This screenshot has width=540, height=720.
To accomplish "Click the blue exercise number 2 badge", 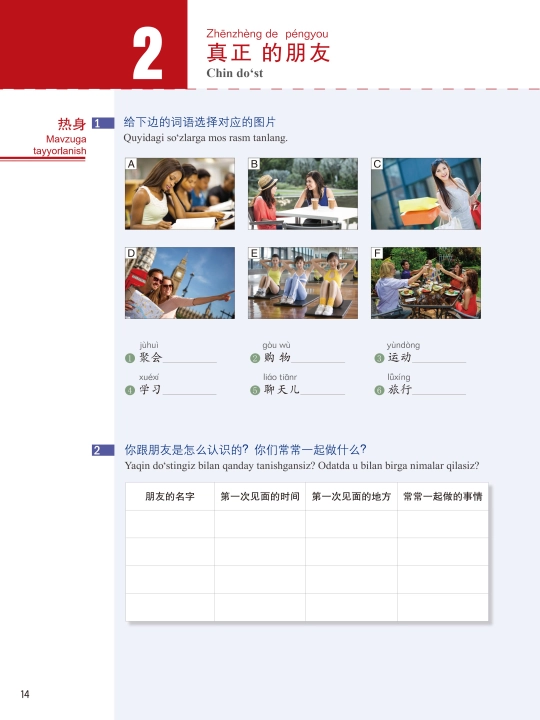I will pos(103,450).
